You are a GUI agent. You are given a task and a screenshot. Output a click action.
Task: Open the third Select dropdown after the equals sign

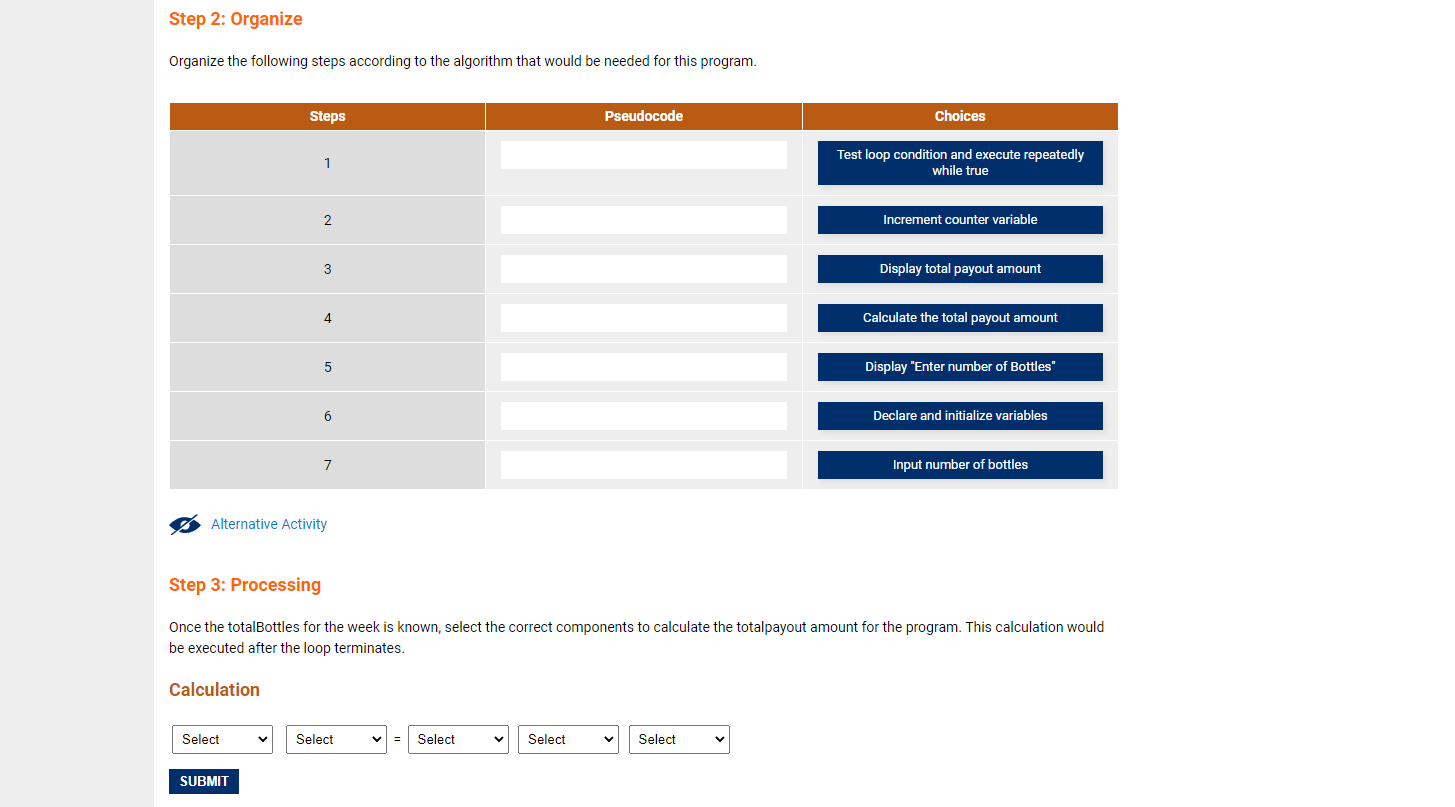(458, 739)
